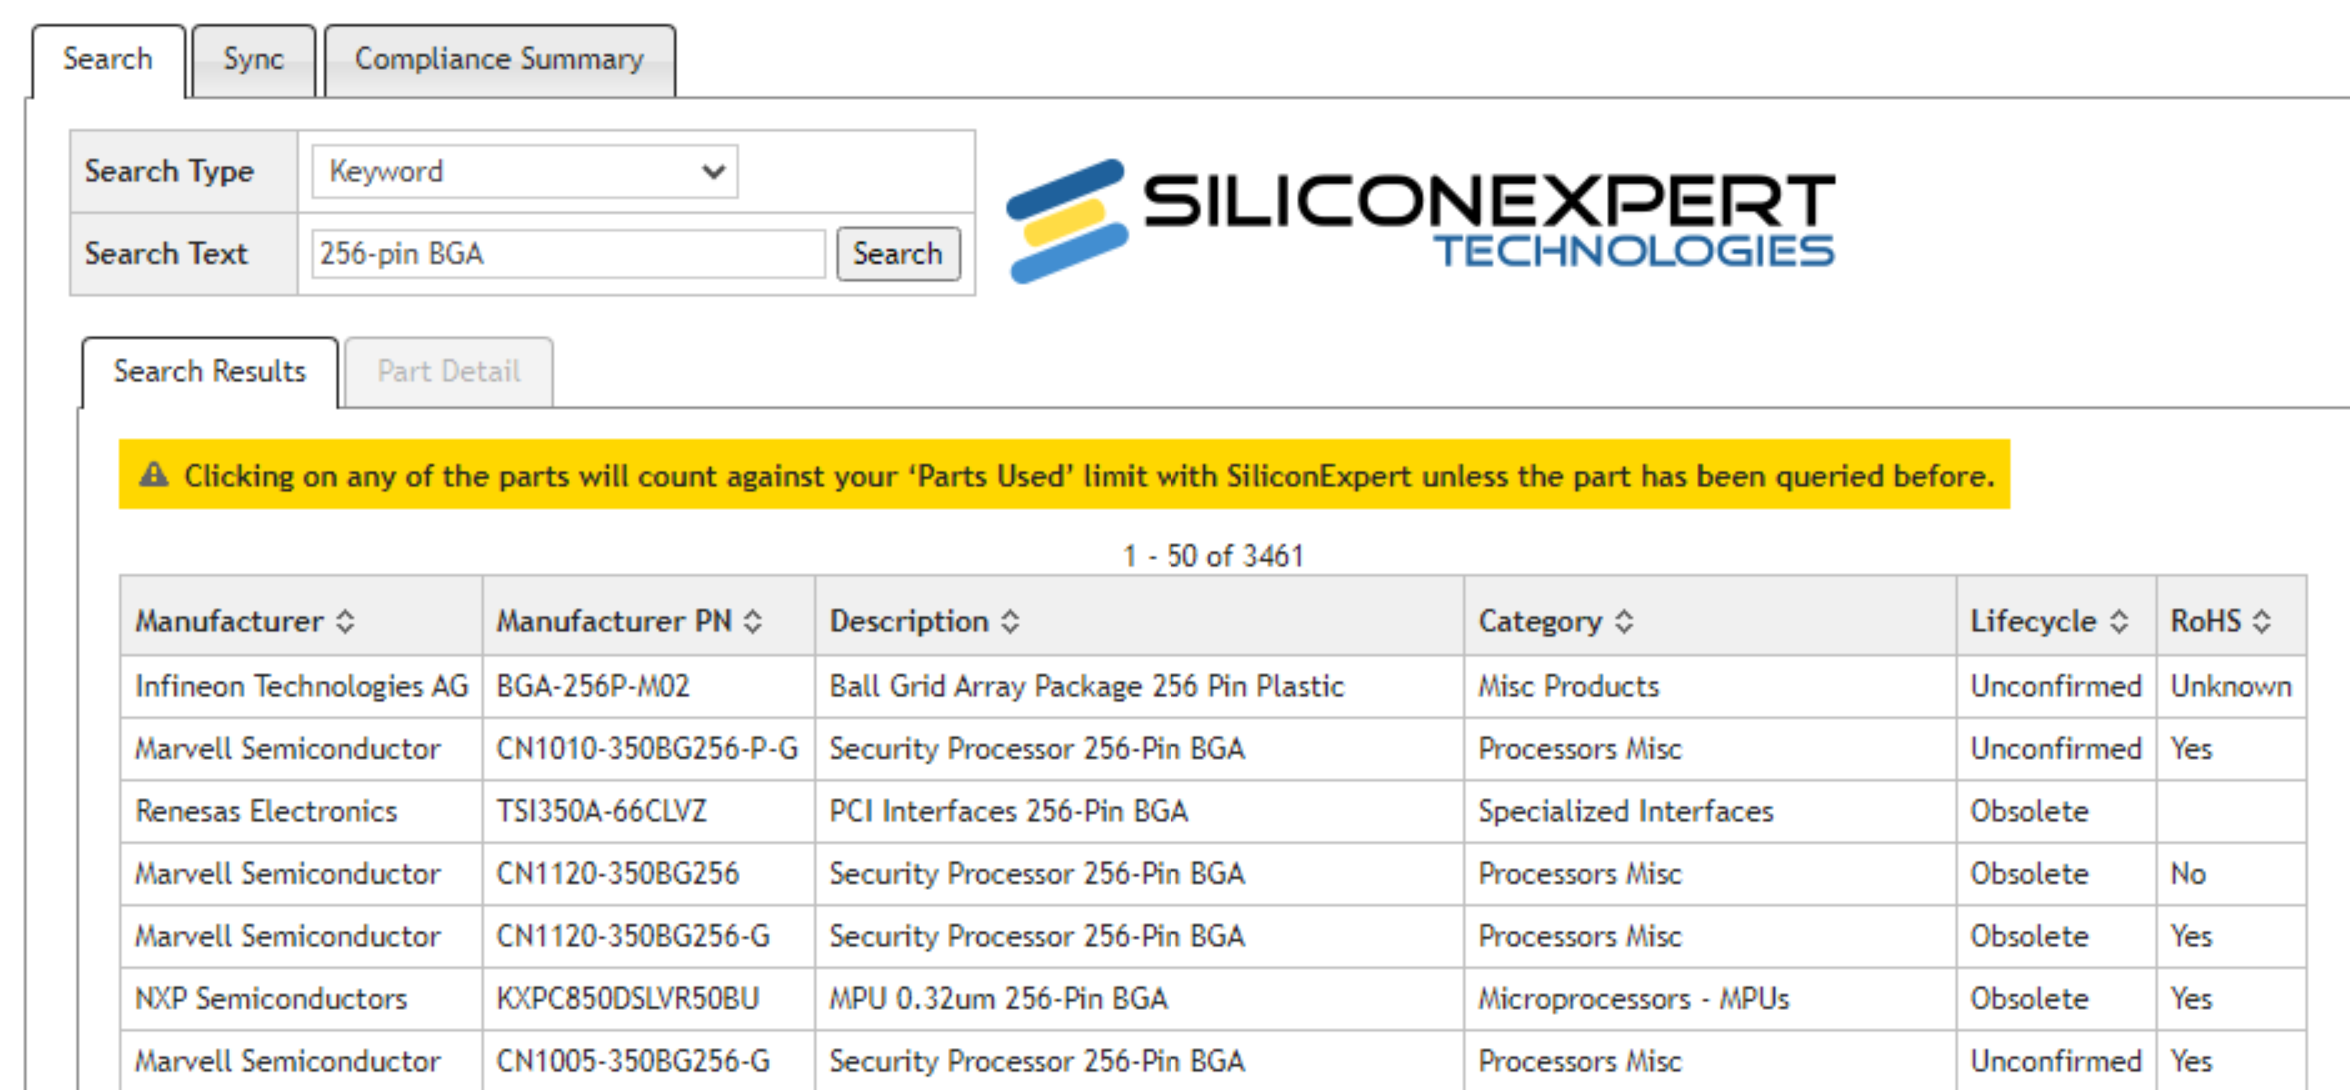Image resolution: width=2350 pixels, height=1090 pixels.
Task: Switch to the Sync tab
Action: coord(253,60)
